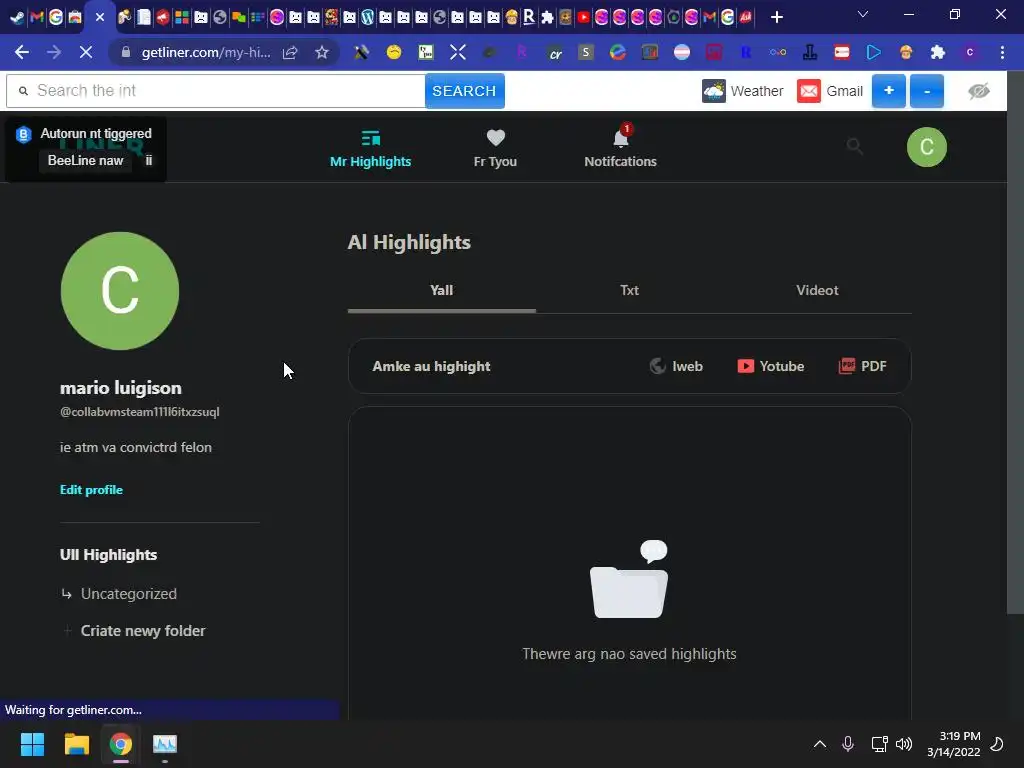
Task: Share this page from the address bar
Action: (290, 52)
